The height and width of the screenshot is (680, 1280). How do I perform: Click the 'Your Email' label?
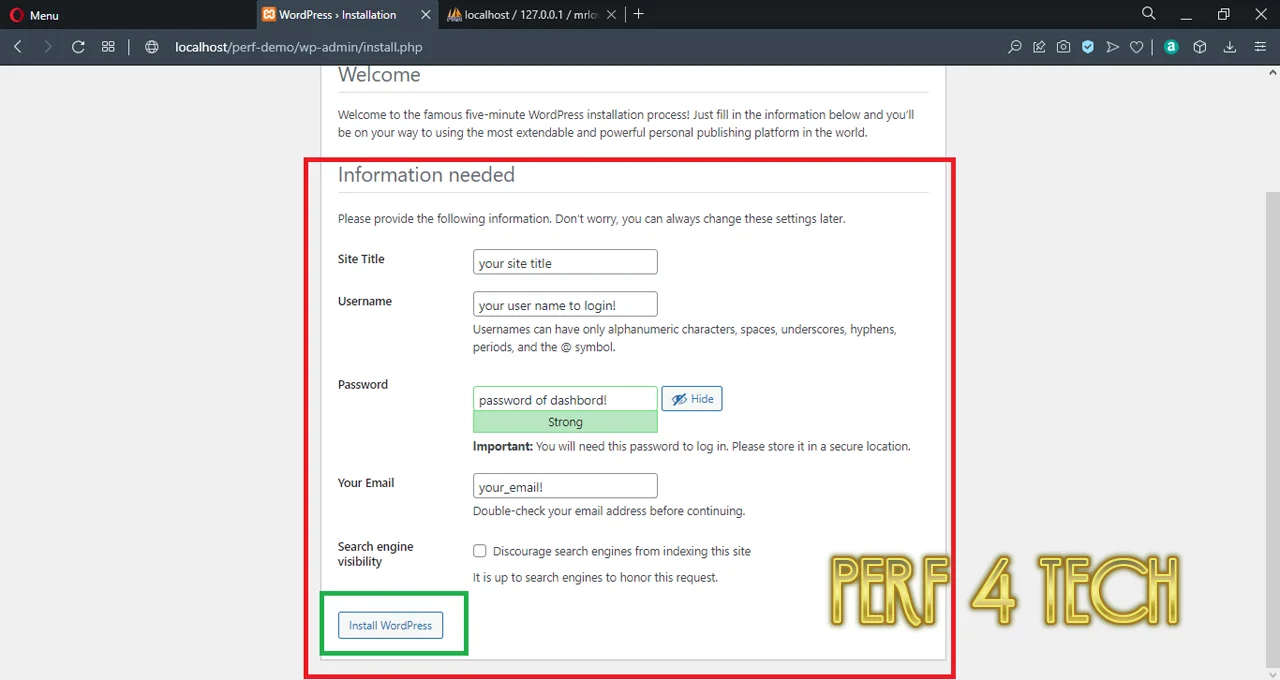(x=366, y=483)
